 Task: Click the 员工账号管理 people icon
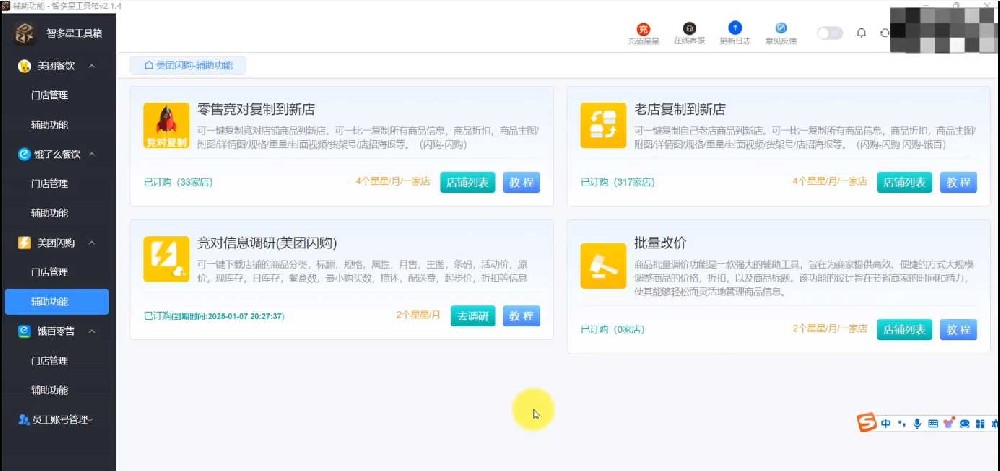point(24,419)
